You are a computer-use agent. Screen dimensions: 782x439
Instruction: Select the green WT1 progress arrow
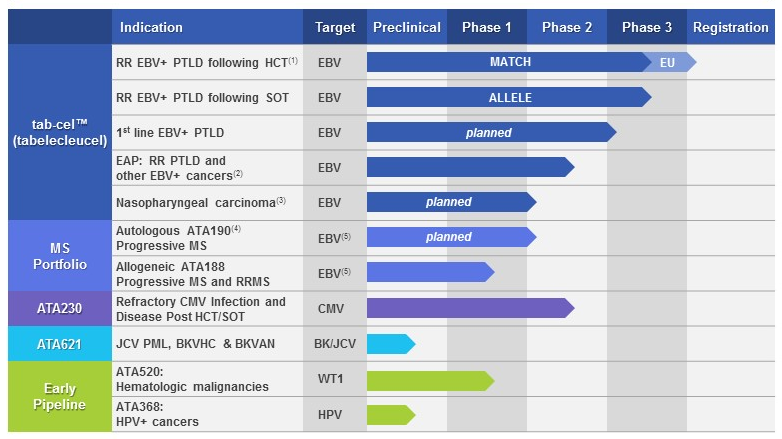[430, 381]
